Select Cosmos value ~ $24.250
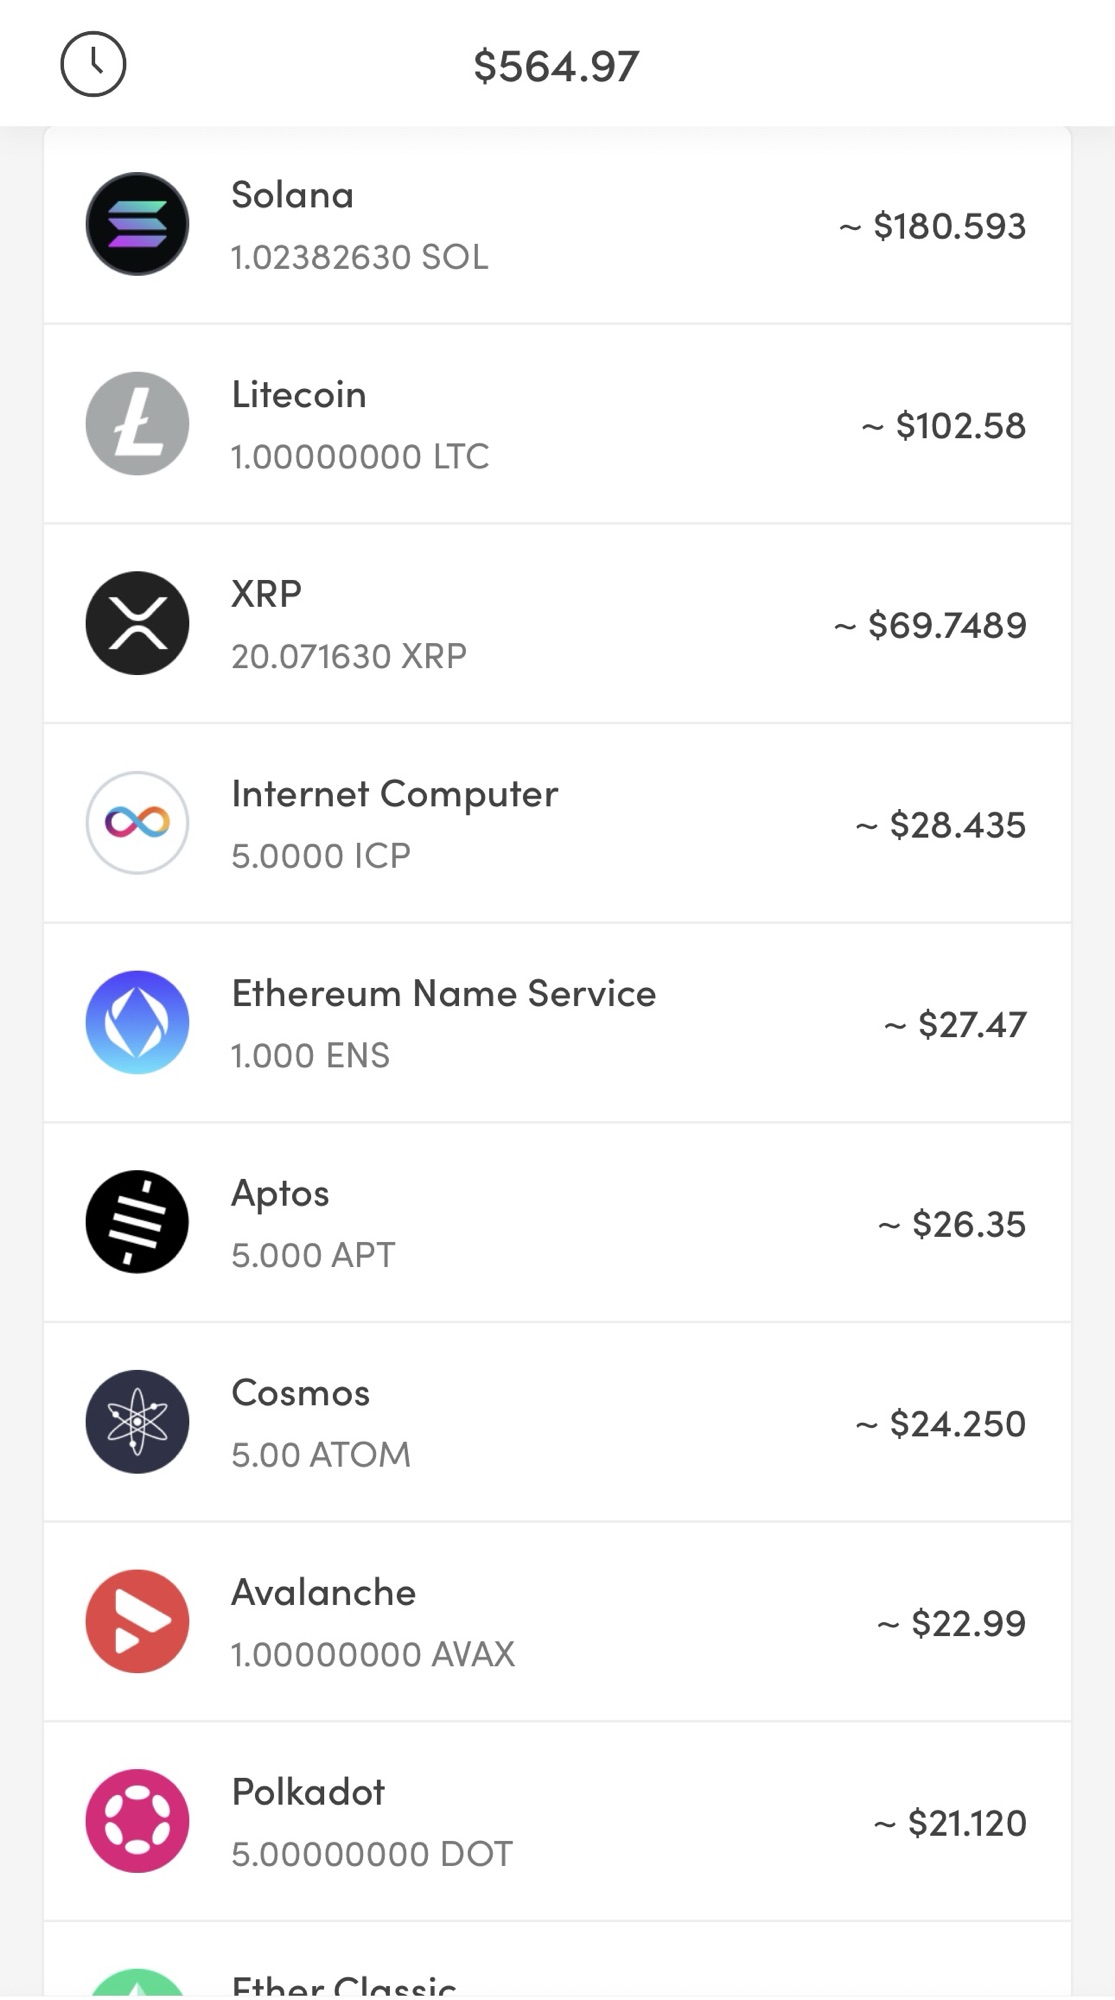 (x=940, y=1423)
